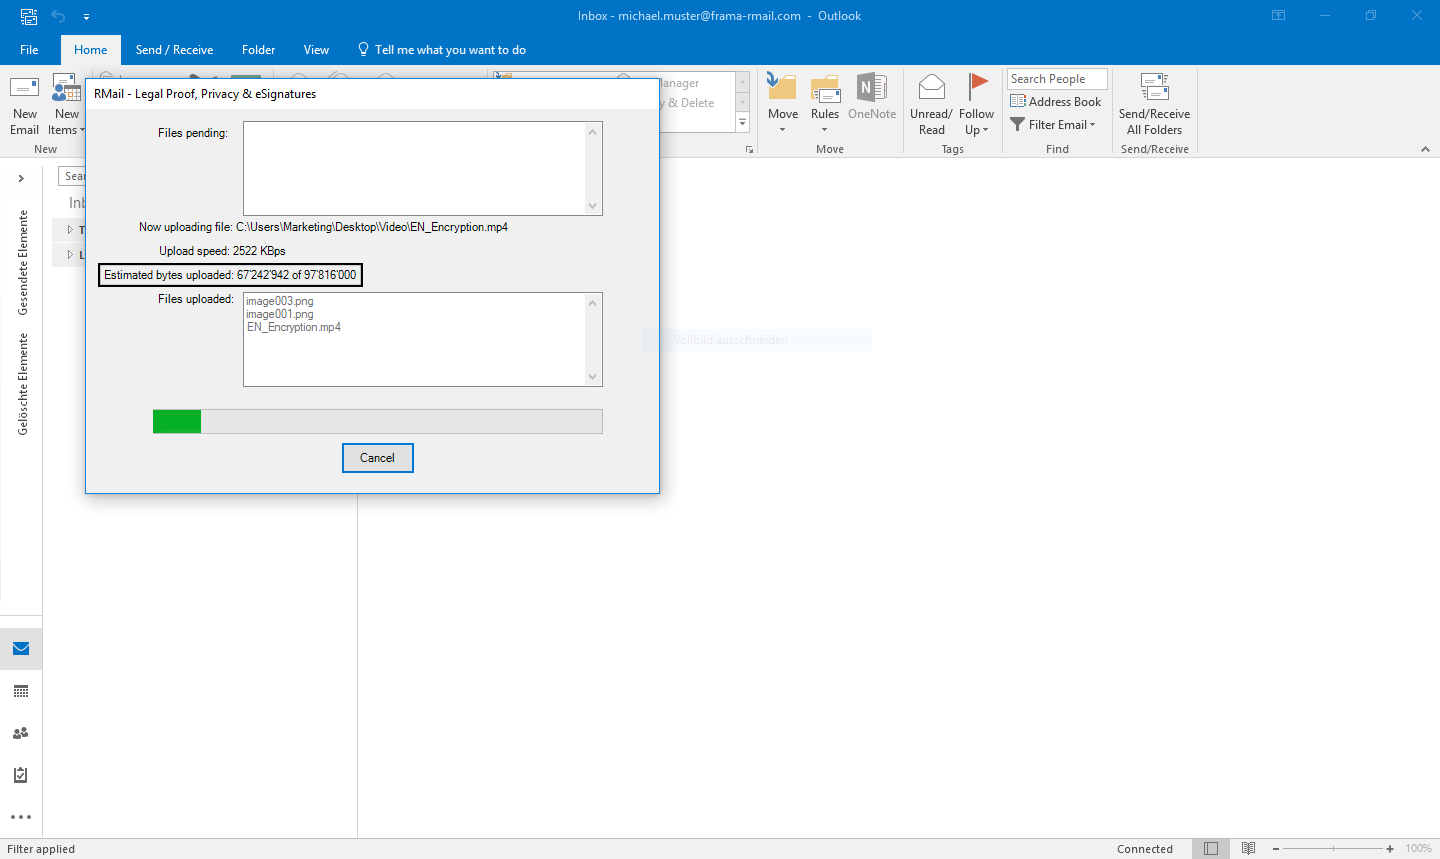Click the Tell me lightbulb box

[442, 50]
